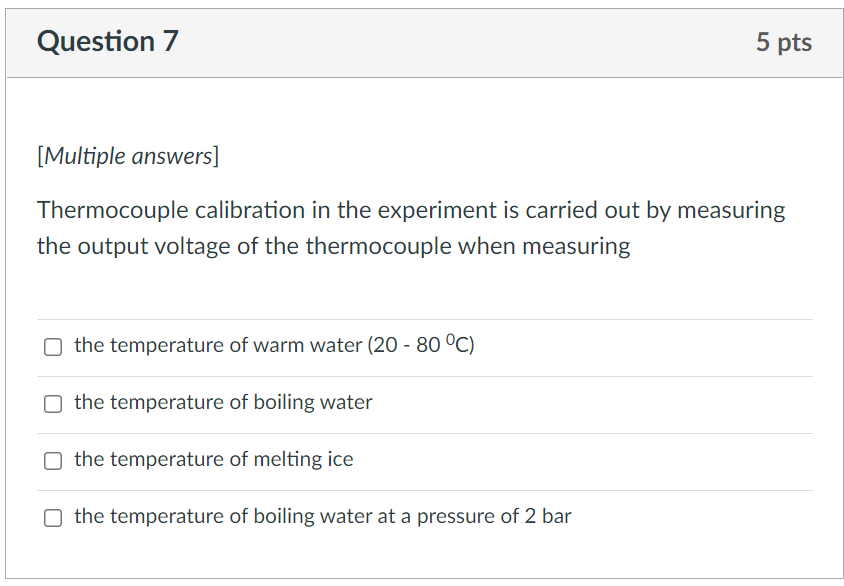
Task: Click the Question 7 heading
Action: (106, 42)
